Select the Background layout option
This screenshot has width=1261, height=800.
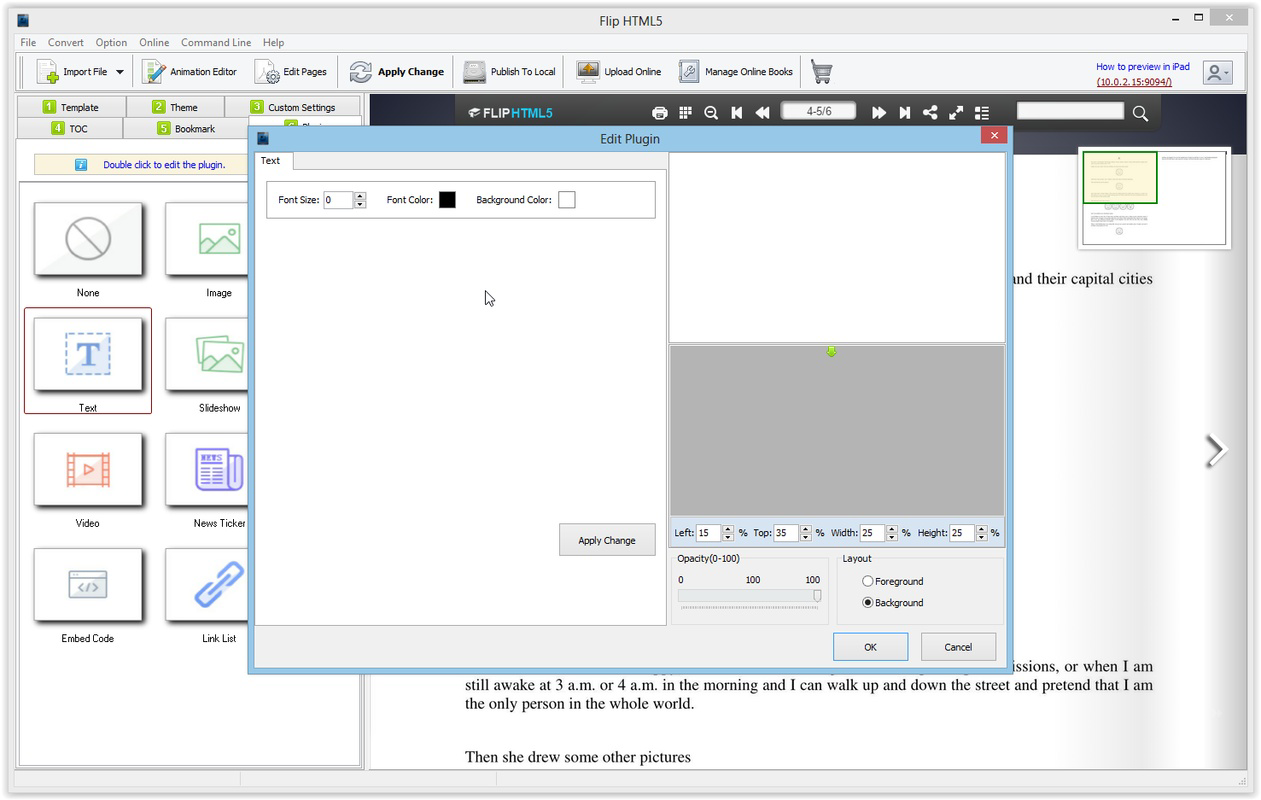pyautogui.click(x=893, y=603)
